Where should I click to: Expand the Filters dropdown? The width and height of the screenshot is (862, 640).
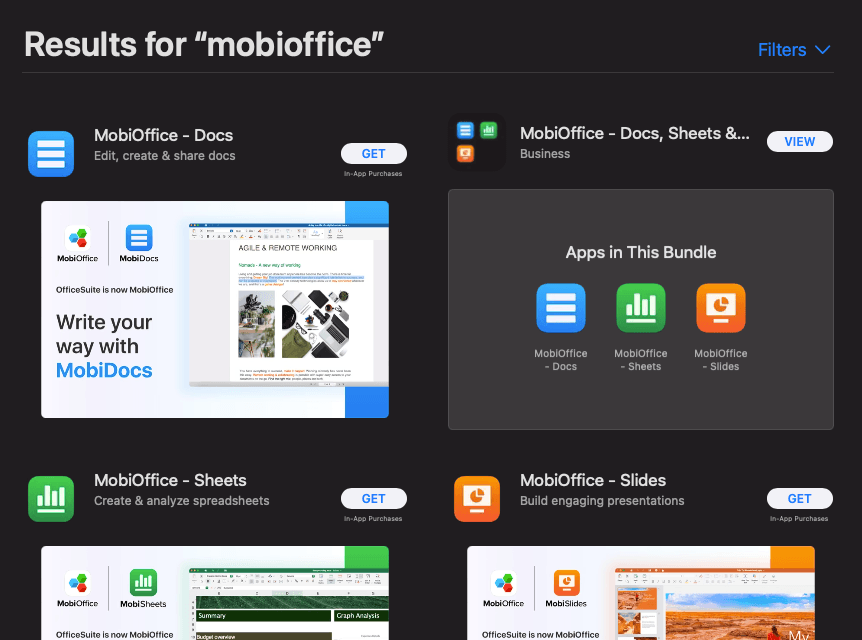[x=794, y=49]
